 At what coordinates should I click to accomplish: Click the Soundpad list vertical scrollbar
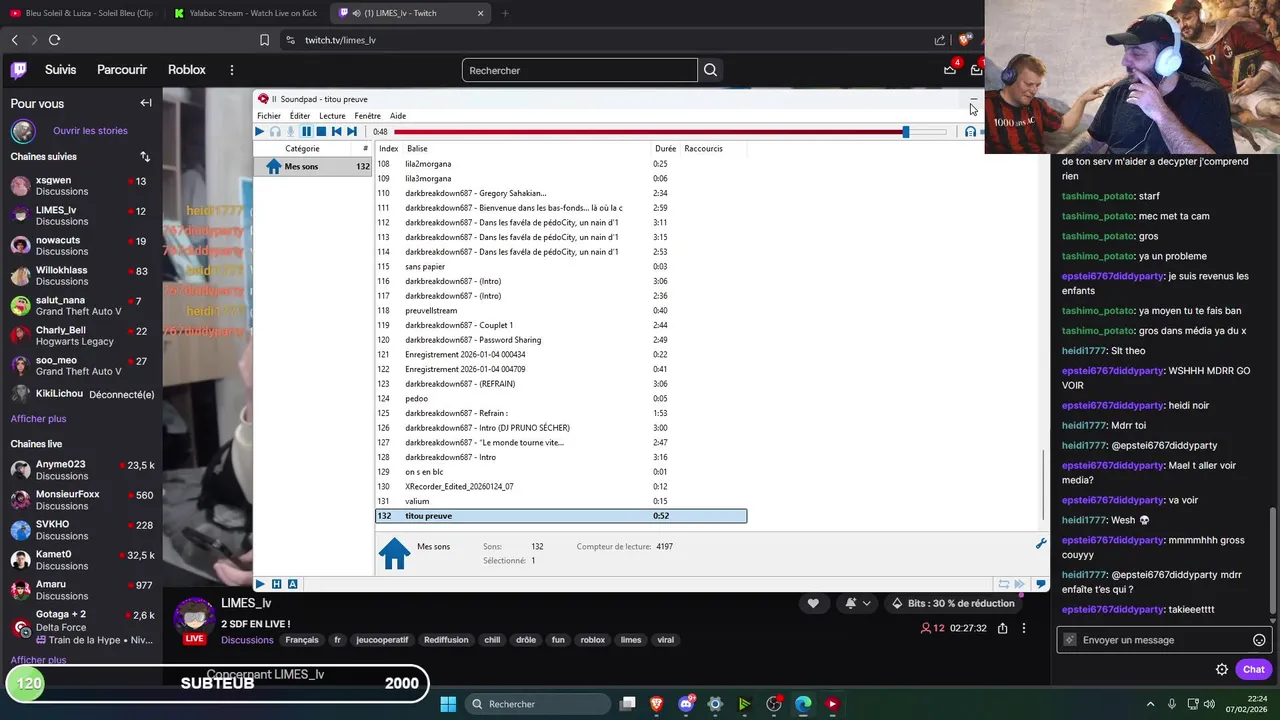pos(1043,484)
